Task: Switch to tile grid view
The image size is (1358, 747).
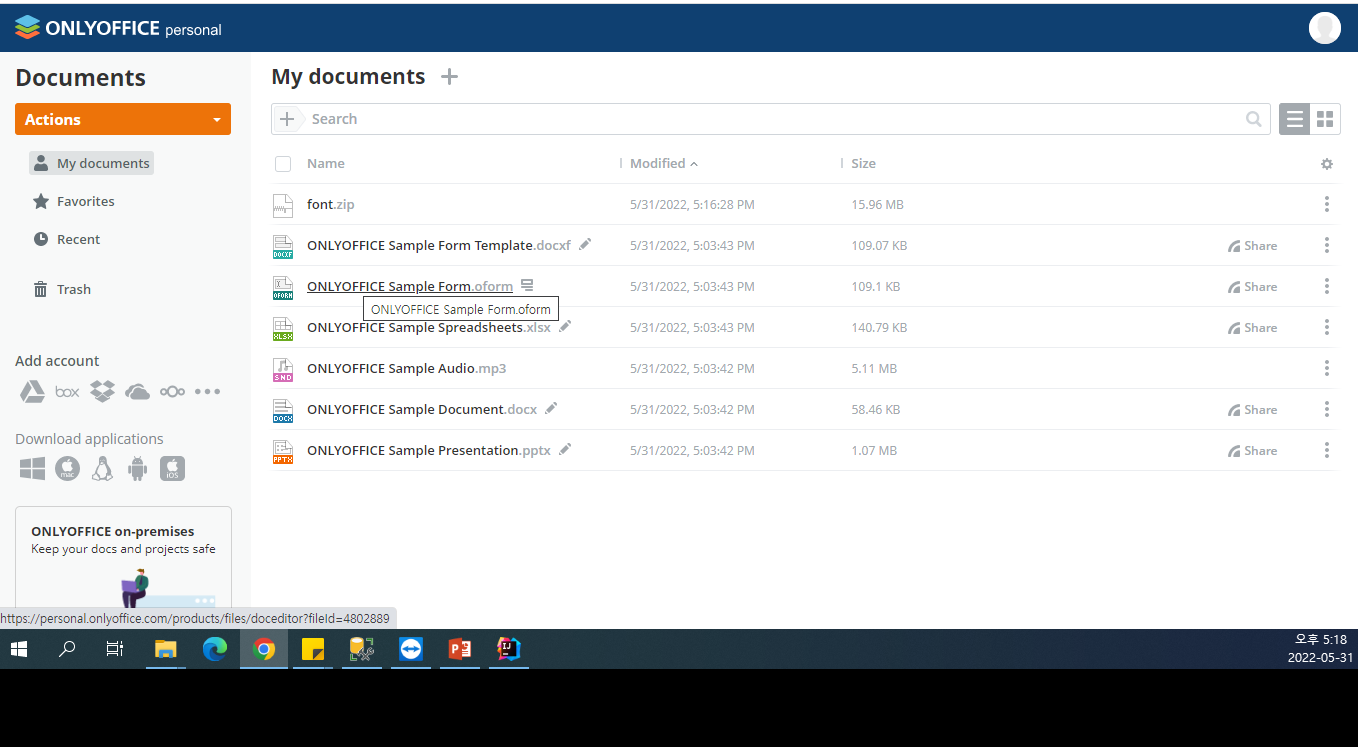Action: tap(1325, 119)
